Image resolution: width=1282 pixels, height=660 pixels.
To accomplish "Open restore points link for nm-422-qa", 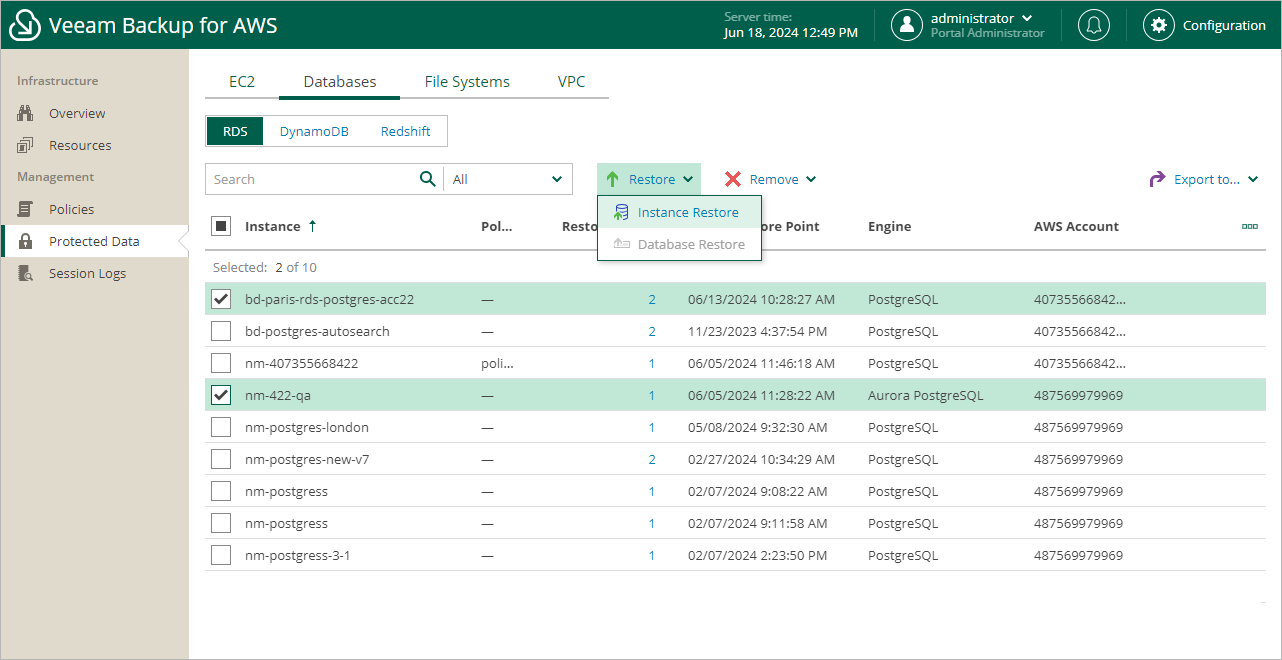I will tap(652, 395).
